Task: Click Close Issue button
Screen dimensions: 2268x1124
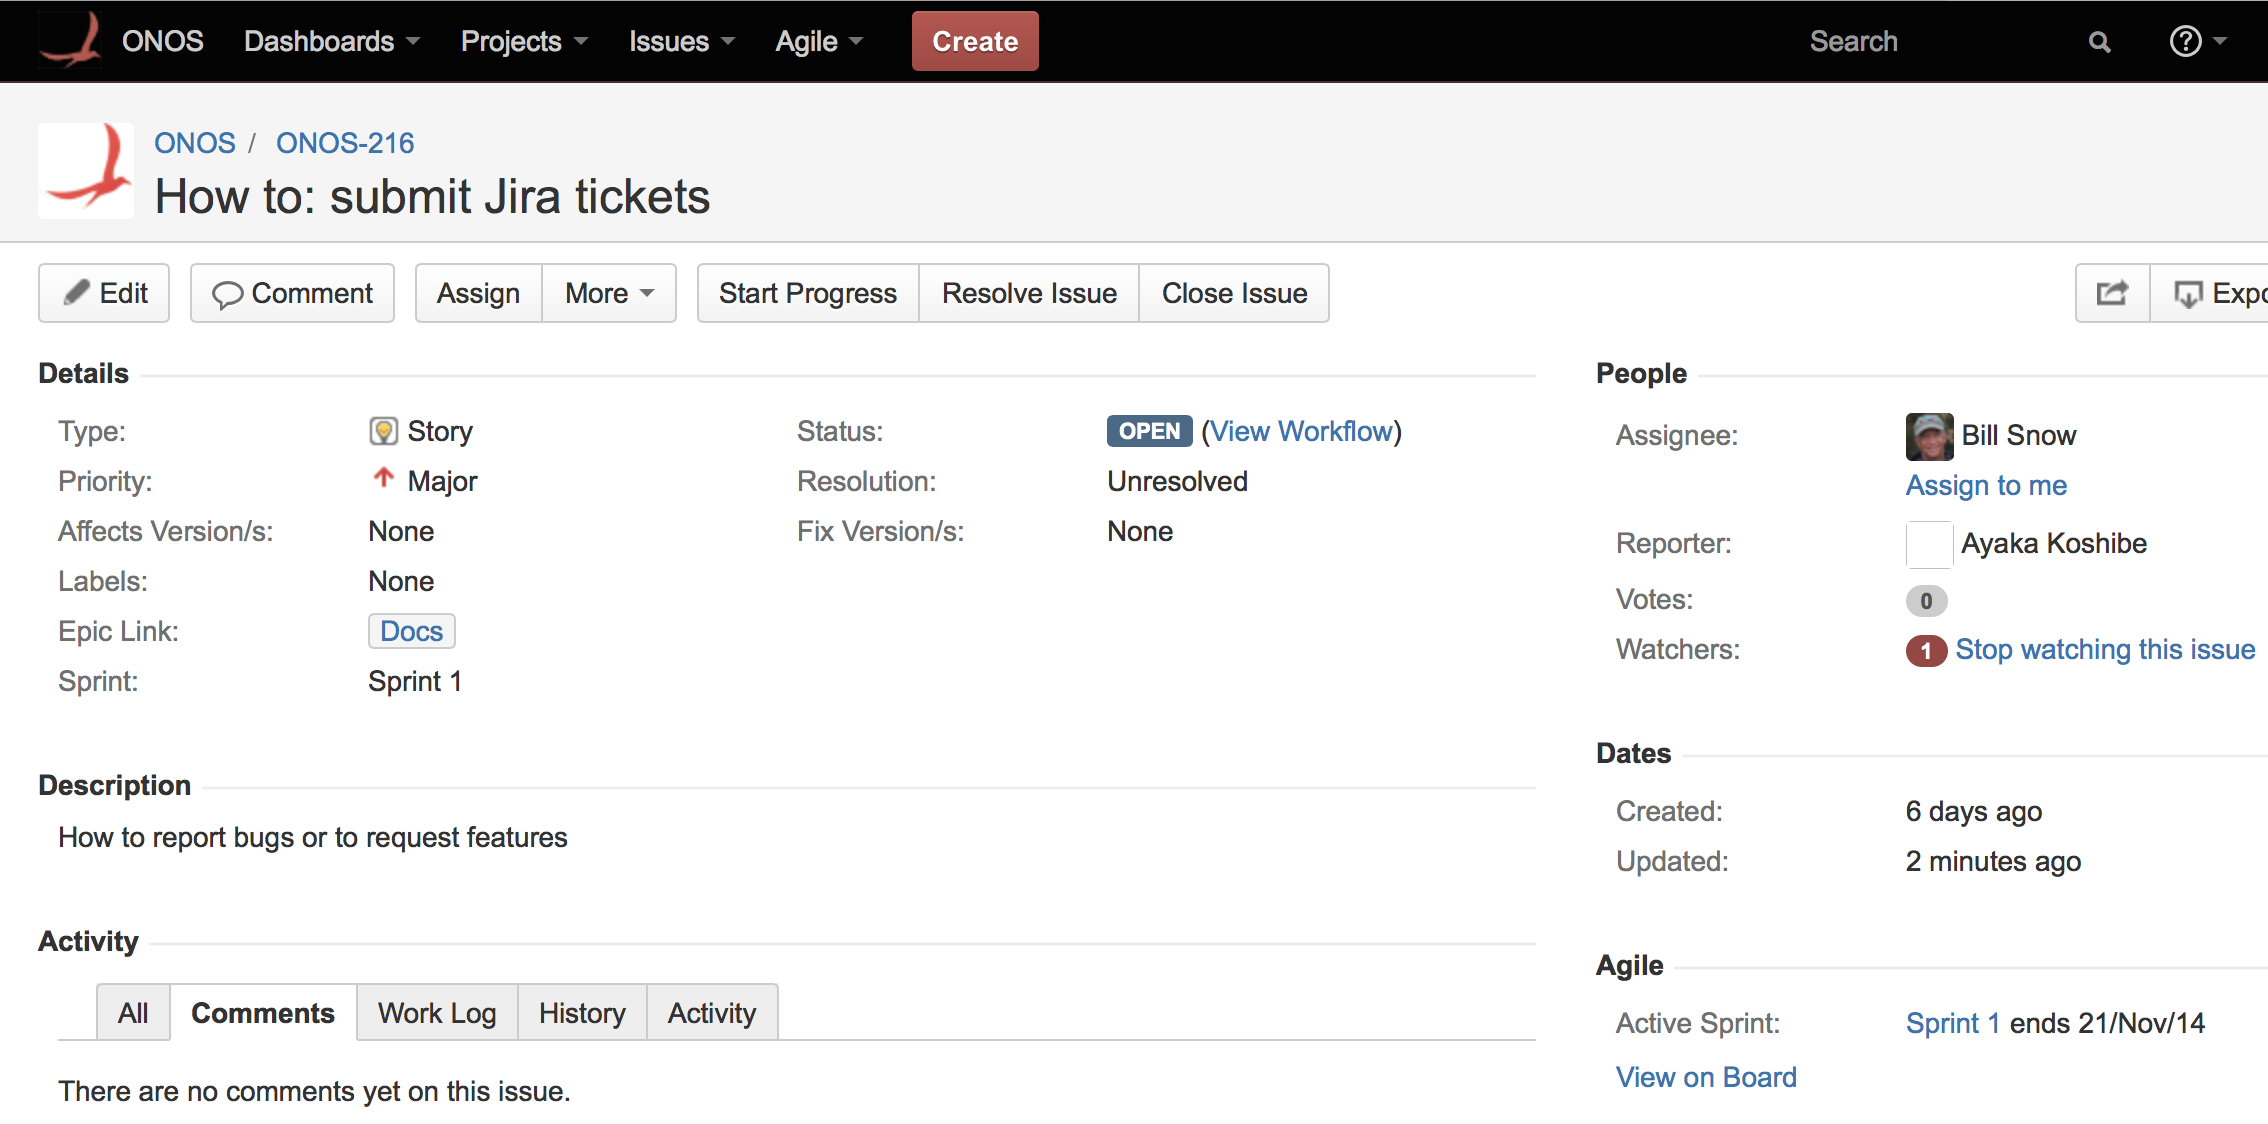Action: (1234, 293)
